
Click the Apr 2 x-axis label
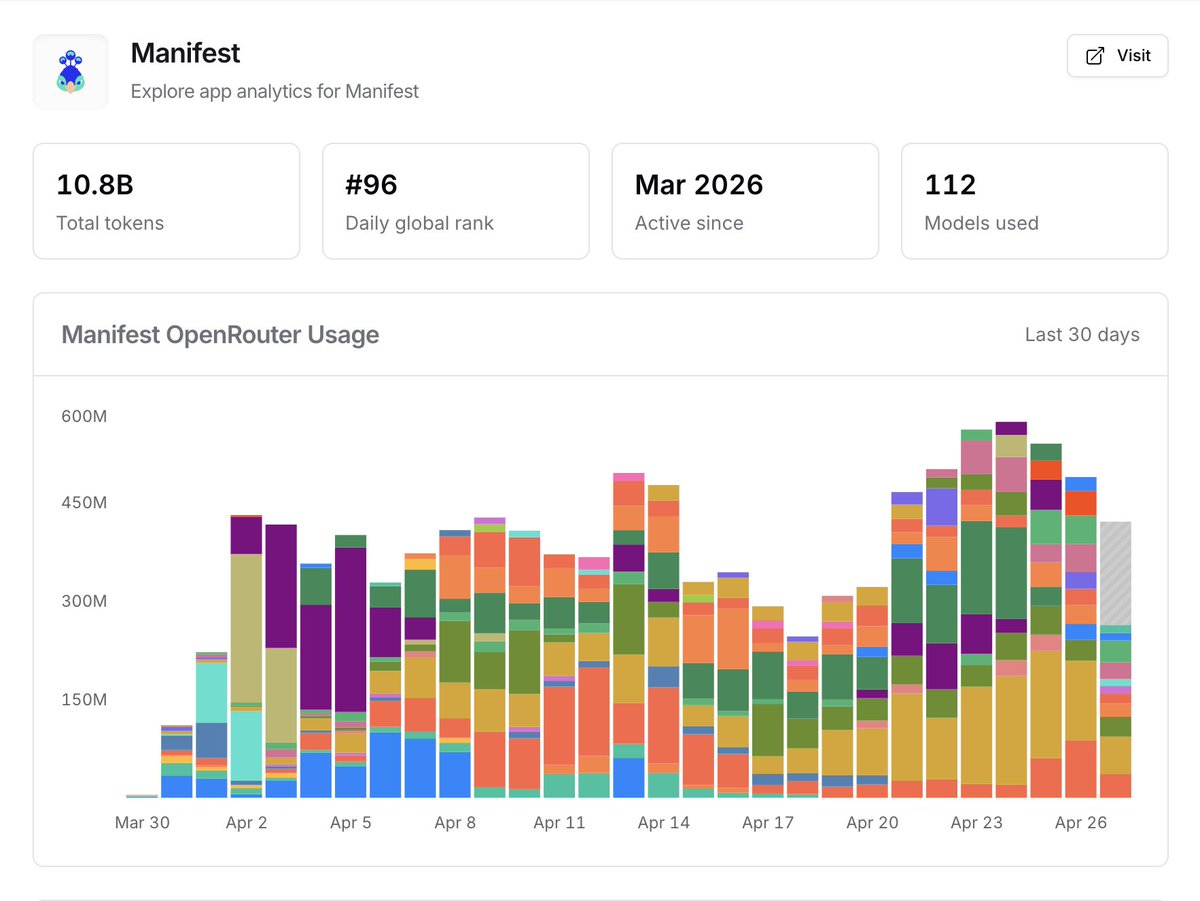pos(246,823)
